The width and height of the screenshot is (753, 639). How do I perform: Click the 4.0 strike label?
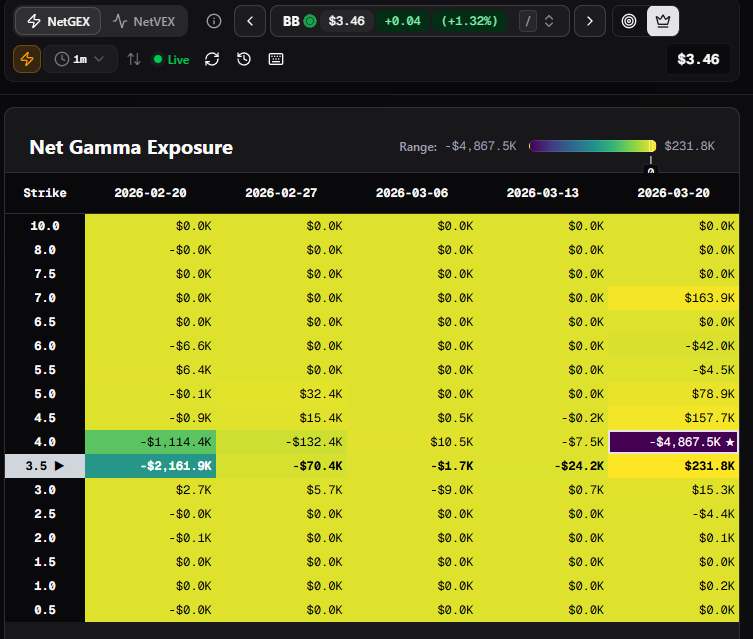click(x=45, y=442)
